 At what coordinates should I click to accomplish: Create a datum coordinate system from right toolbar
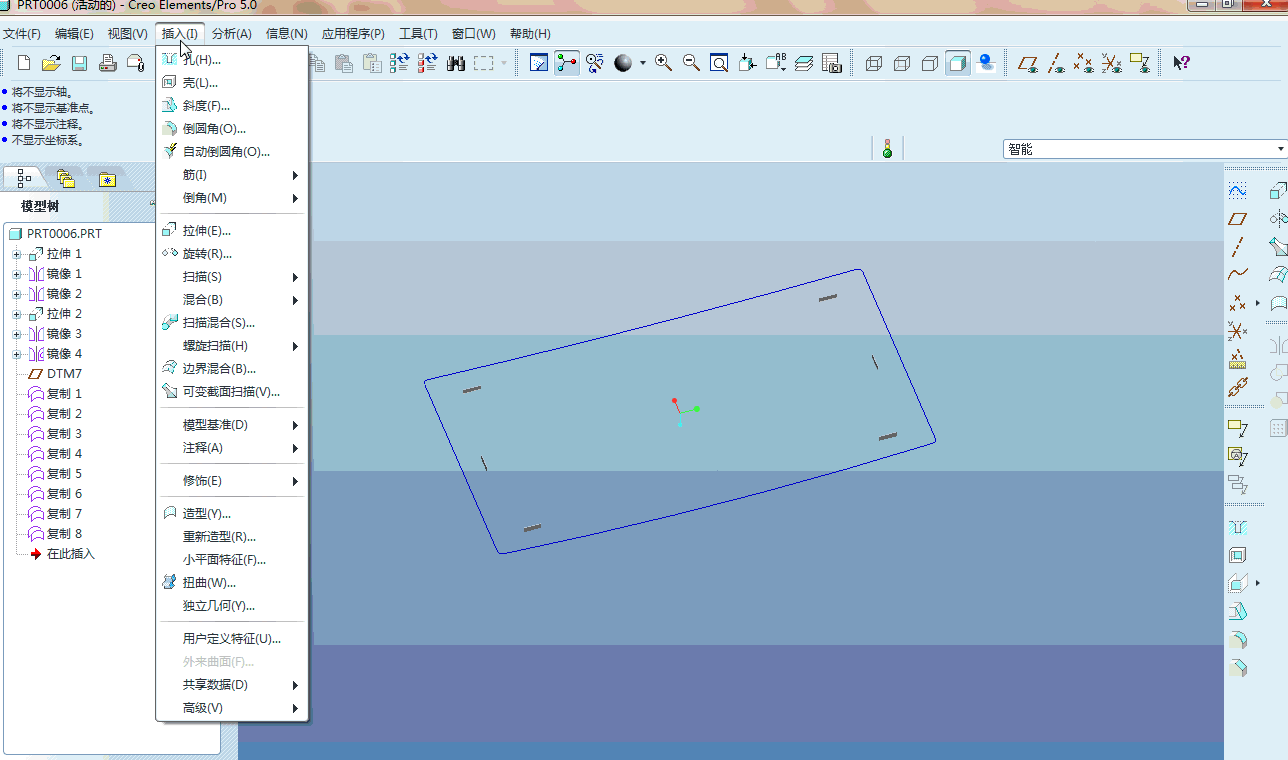[1238, 330]
